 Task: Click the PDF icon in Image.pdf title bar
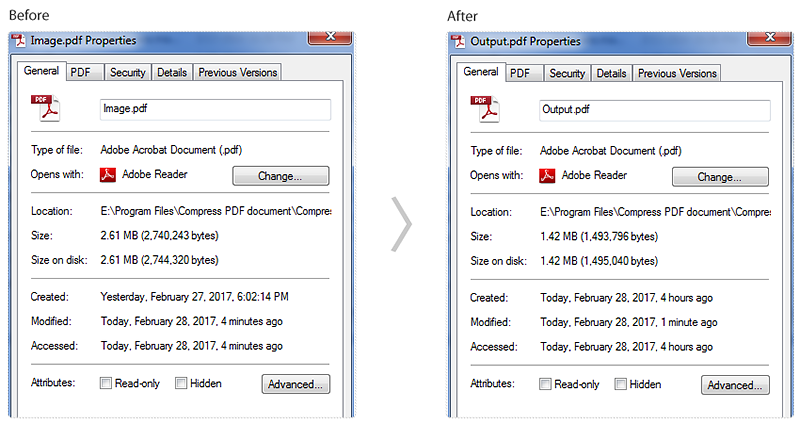(18, 41)
